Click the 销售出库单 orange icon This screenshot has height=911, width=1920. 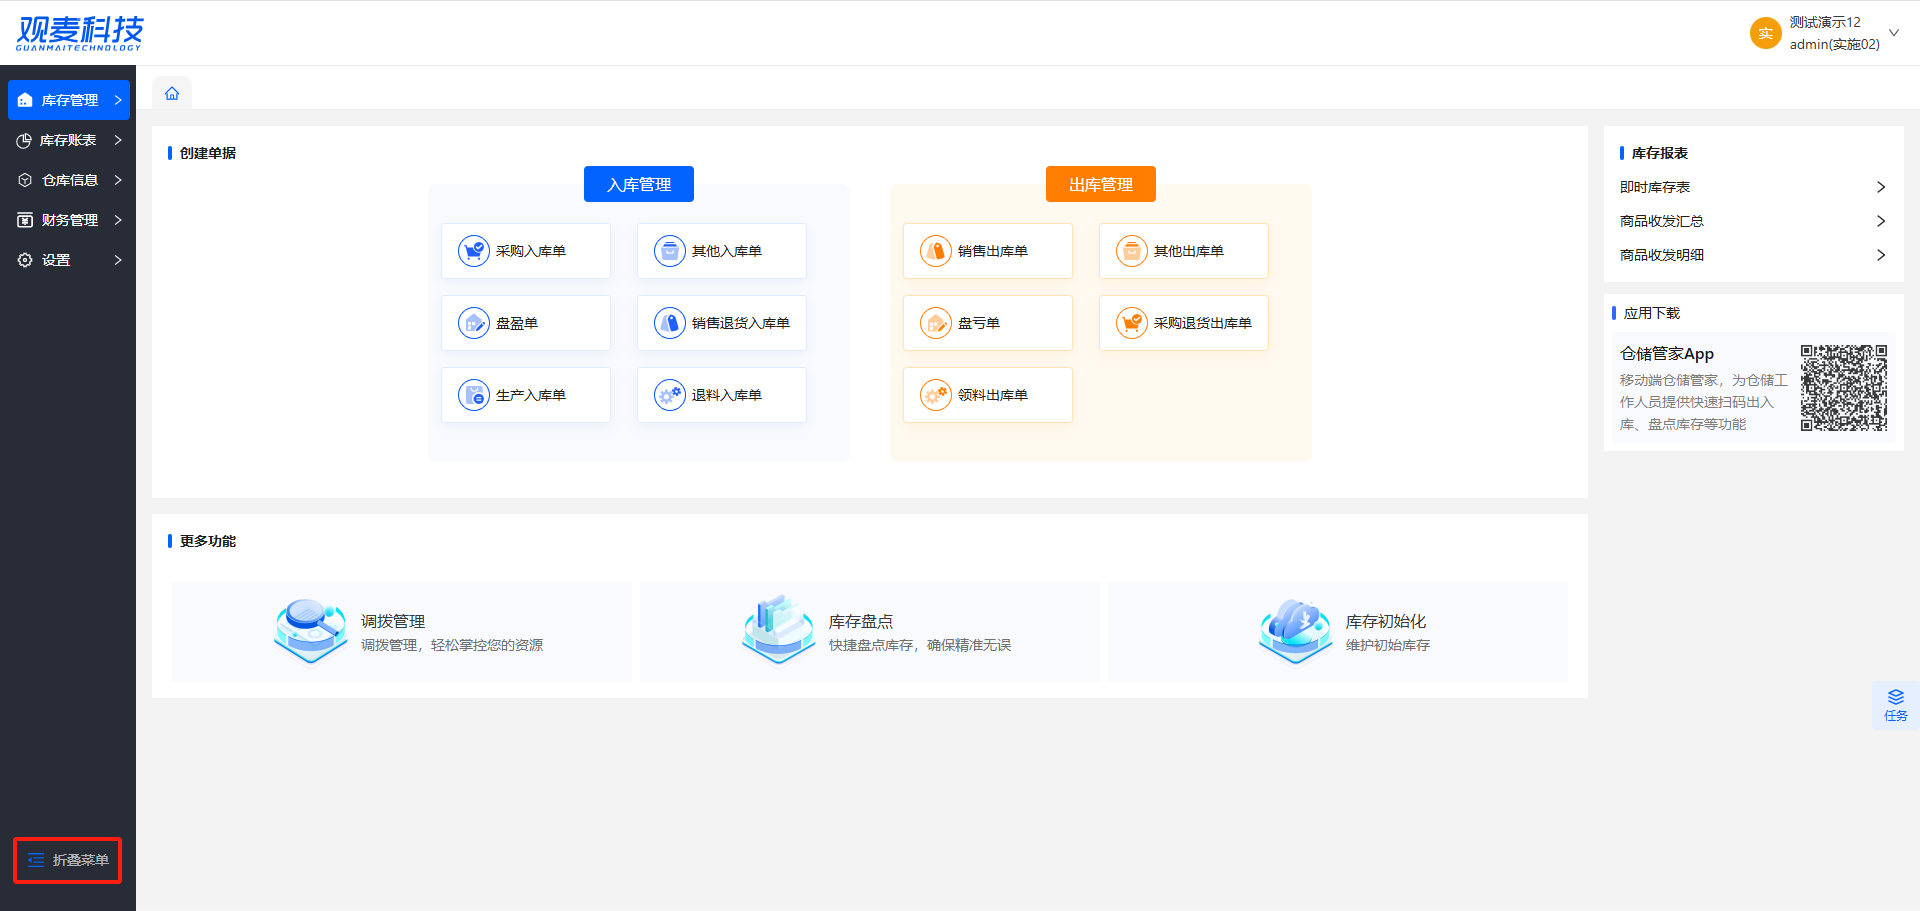936,251
